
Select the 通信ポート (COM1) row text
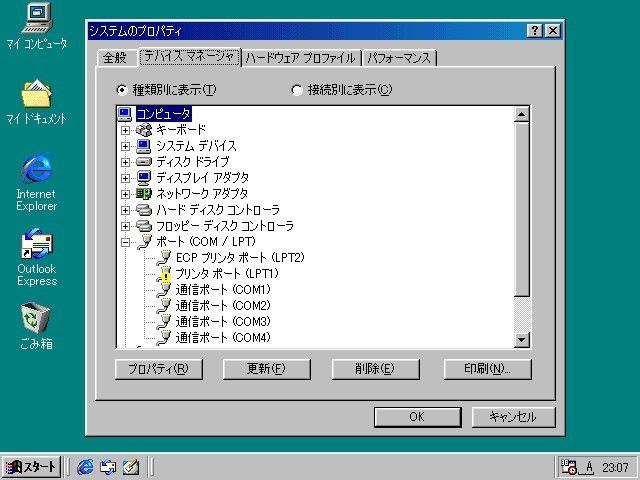223,290
